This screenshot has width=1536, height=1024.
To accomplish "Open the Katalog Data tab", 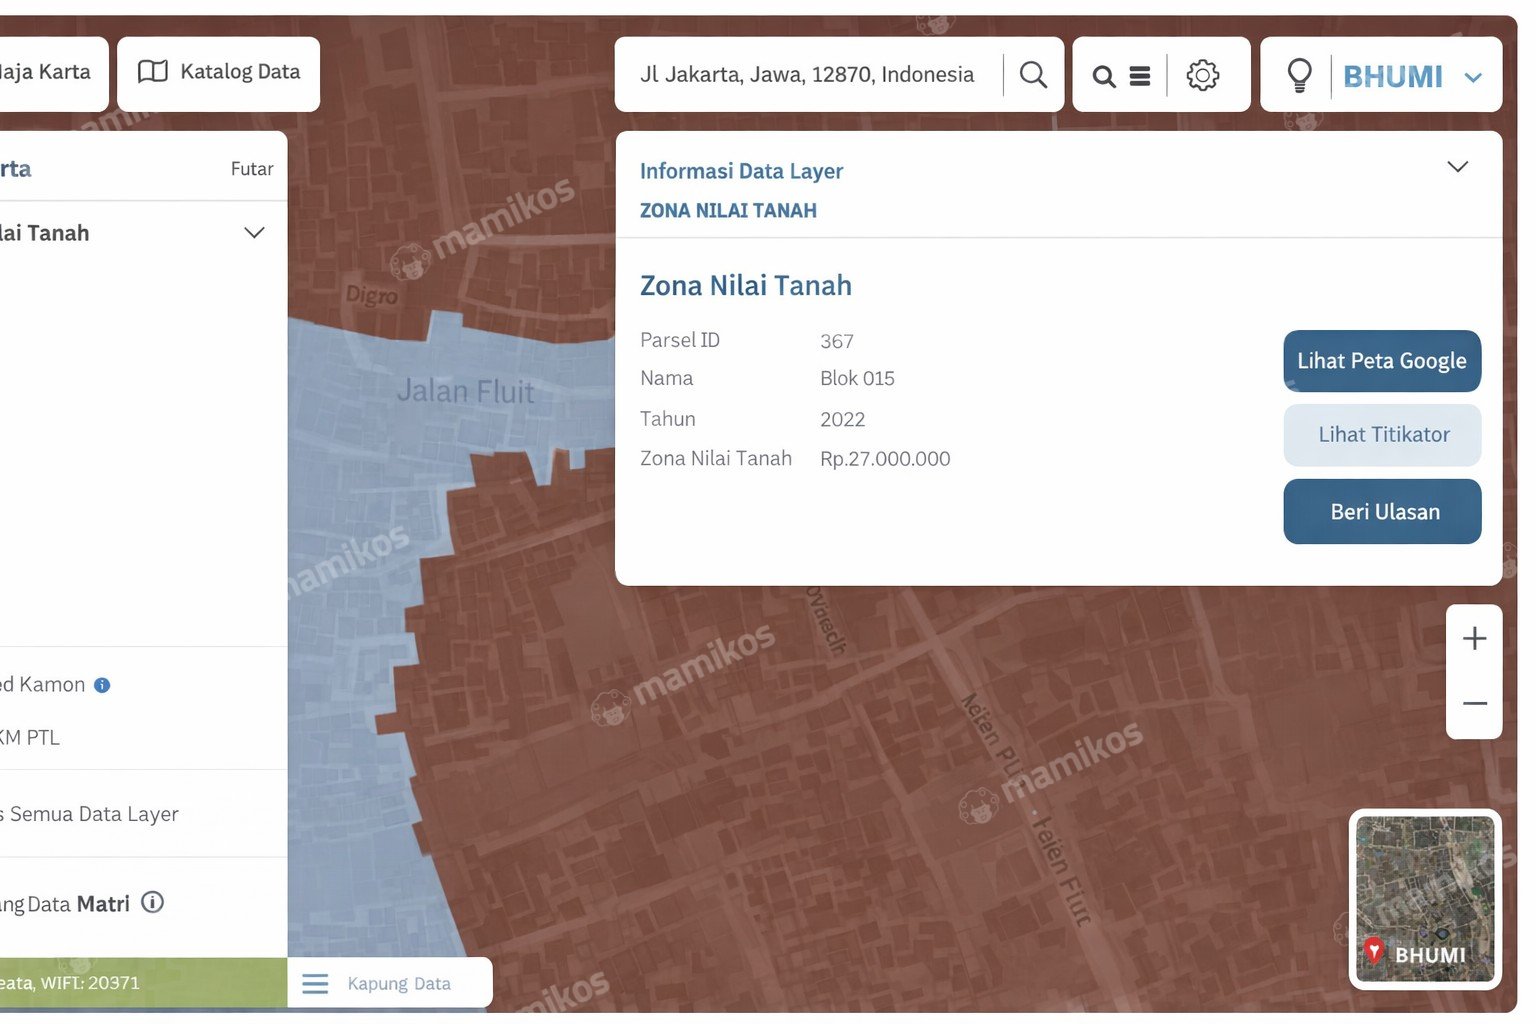I will 219,73.
